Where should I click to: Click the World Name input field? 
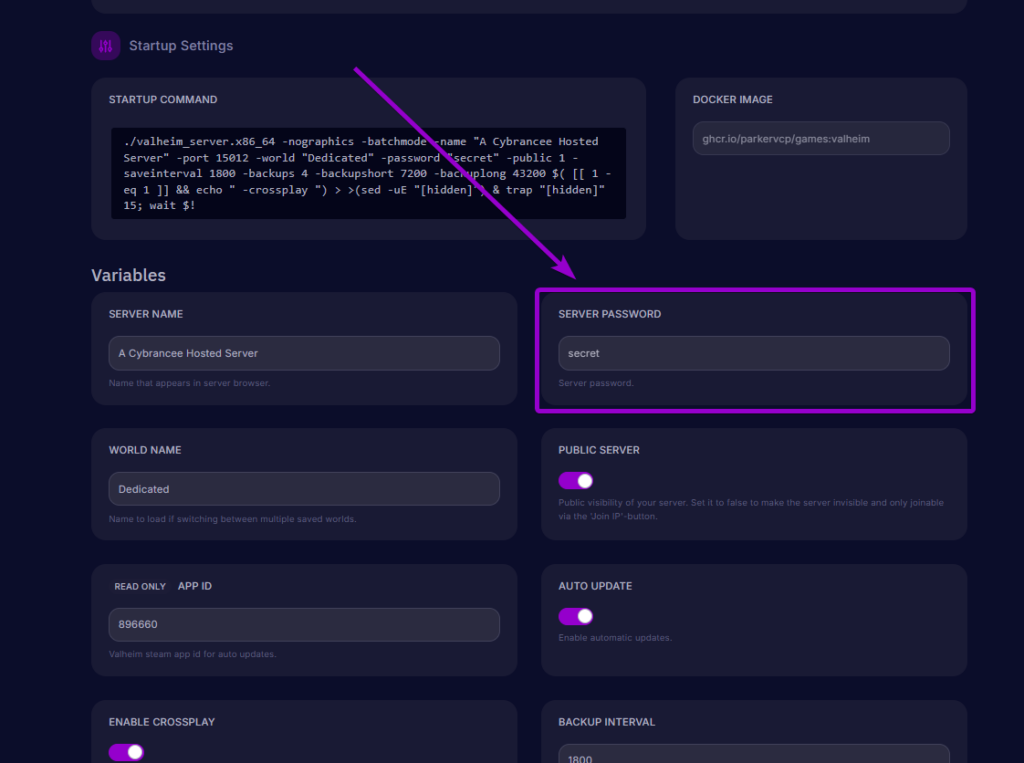click(x=304, y=489)
